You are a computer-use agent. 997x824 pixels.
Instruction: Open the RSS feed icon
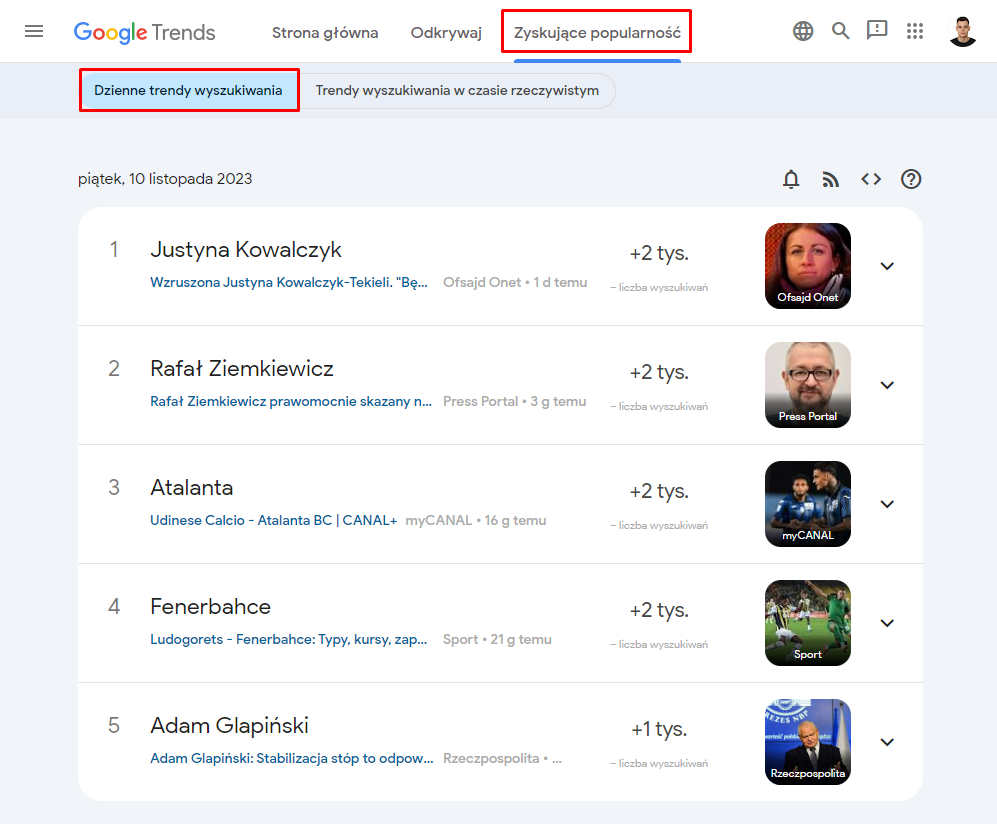coord(830,180)
